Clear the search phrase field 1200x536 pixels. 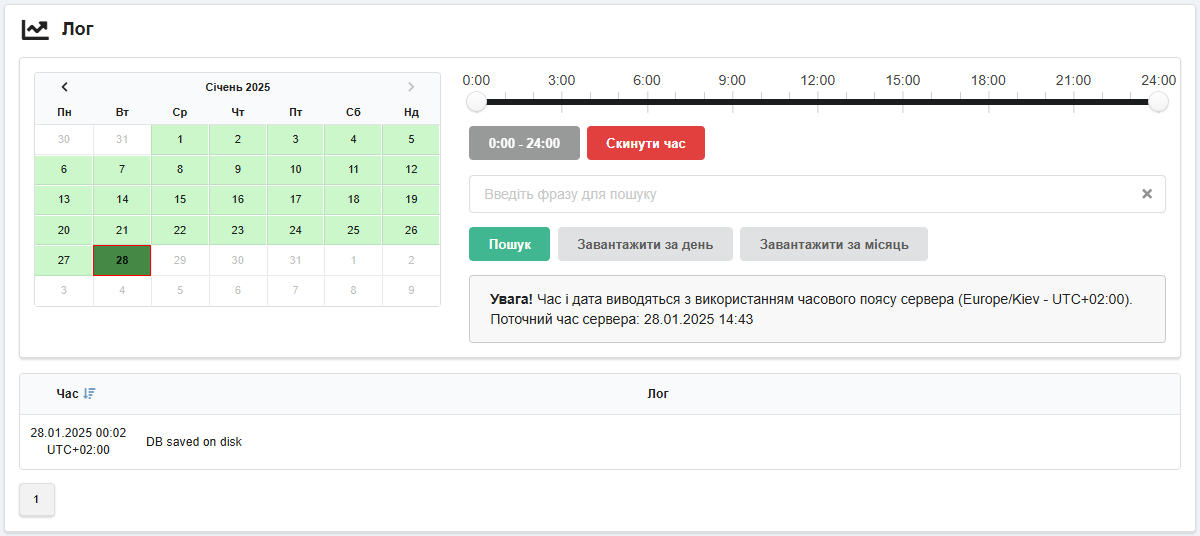point(1147,194)
